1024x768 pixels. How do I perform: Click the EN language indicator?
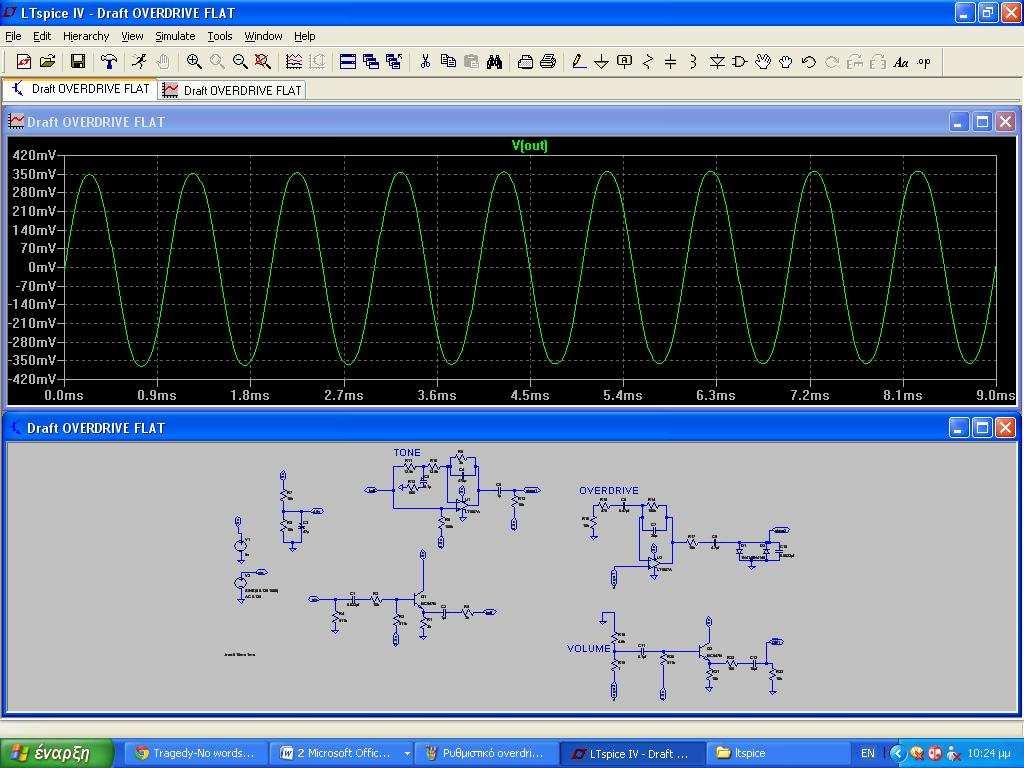point(867,753)
